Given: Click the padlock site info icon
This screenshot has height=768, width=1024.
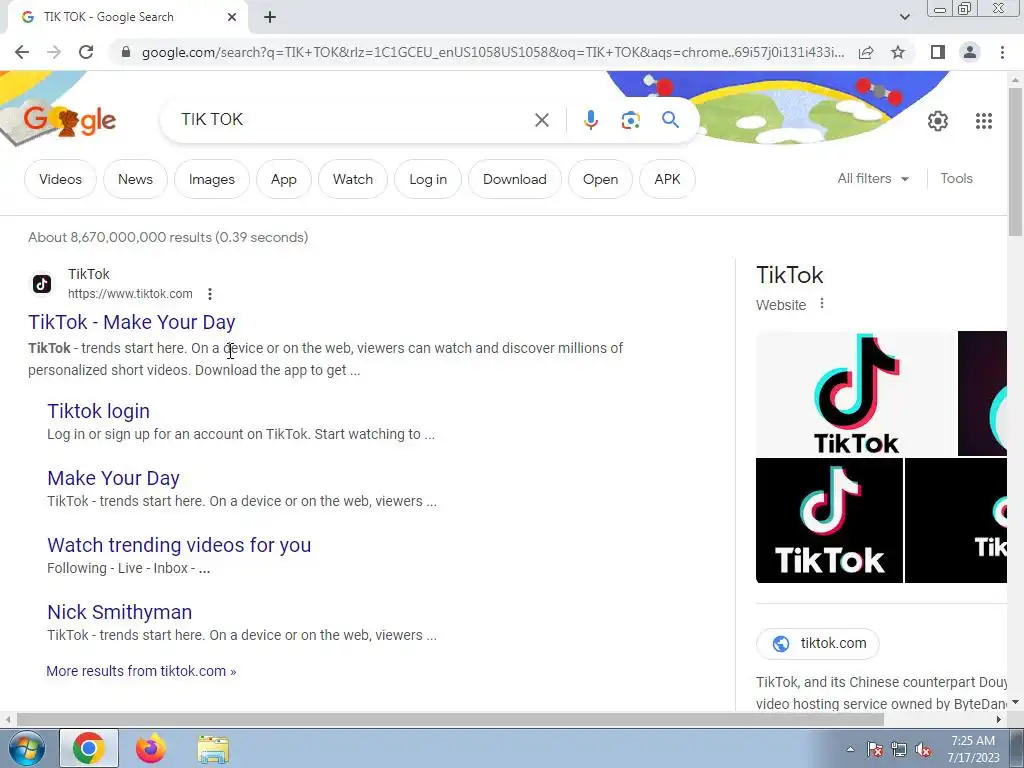Looking at the screenshot, I should 126,52.
